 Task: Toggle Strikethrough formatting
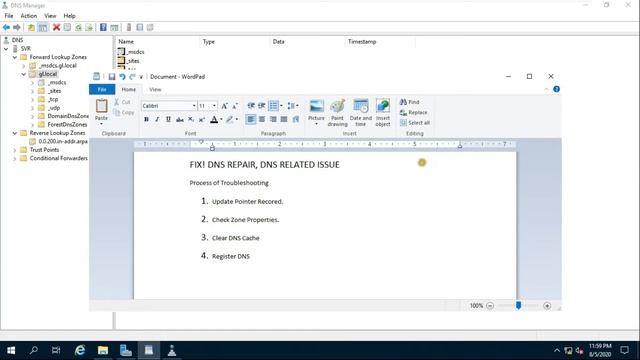click(180, 120)
